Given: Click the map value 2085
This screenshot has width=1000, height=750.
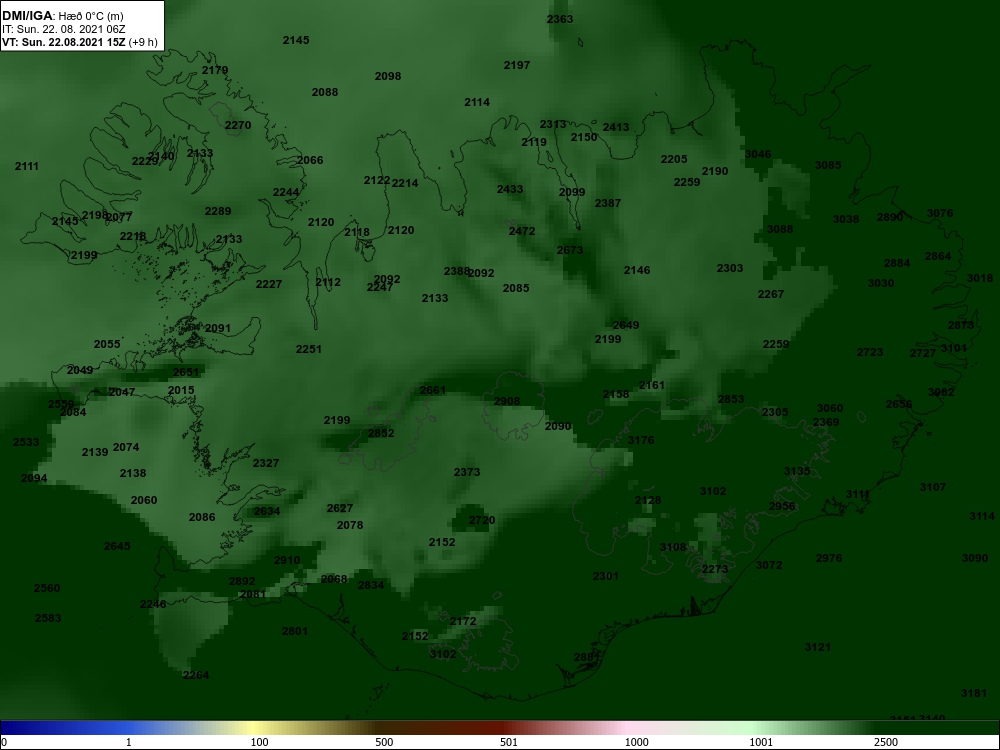Looking at the screenshot, I should [516, 288].
